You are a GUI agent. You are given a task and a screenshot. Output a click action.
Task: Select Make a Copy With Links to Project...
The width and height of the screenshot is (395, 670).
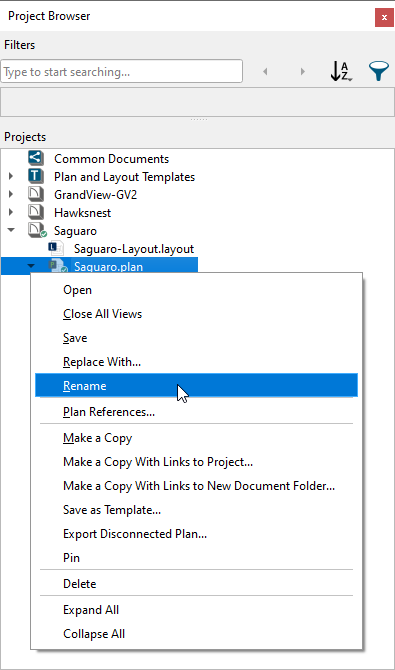click(196, 462)
